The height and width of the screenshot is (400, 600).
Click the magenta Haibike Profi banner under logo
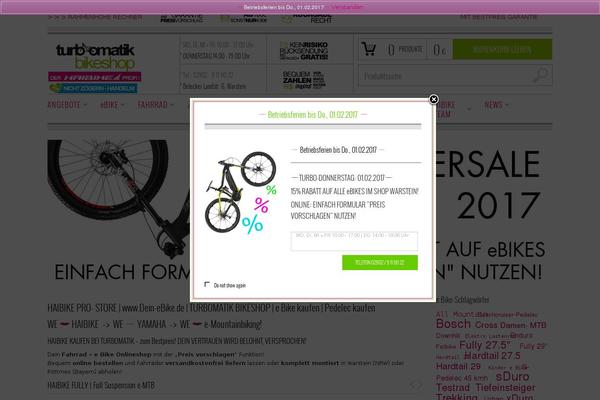(95, 77)
